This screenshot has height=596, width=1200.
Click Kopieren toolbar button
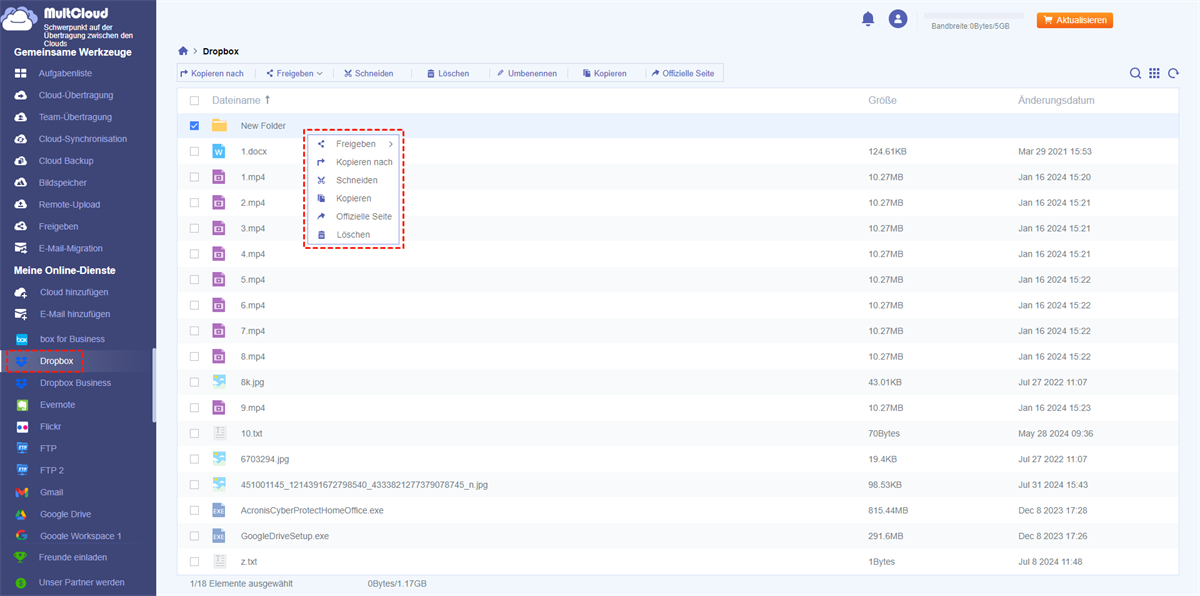604,73
